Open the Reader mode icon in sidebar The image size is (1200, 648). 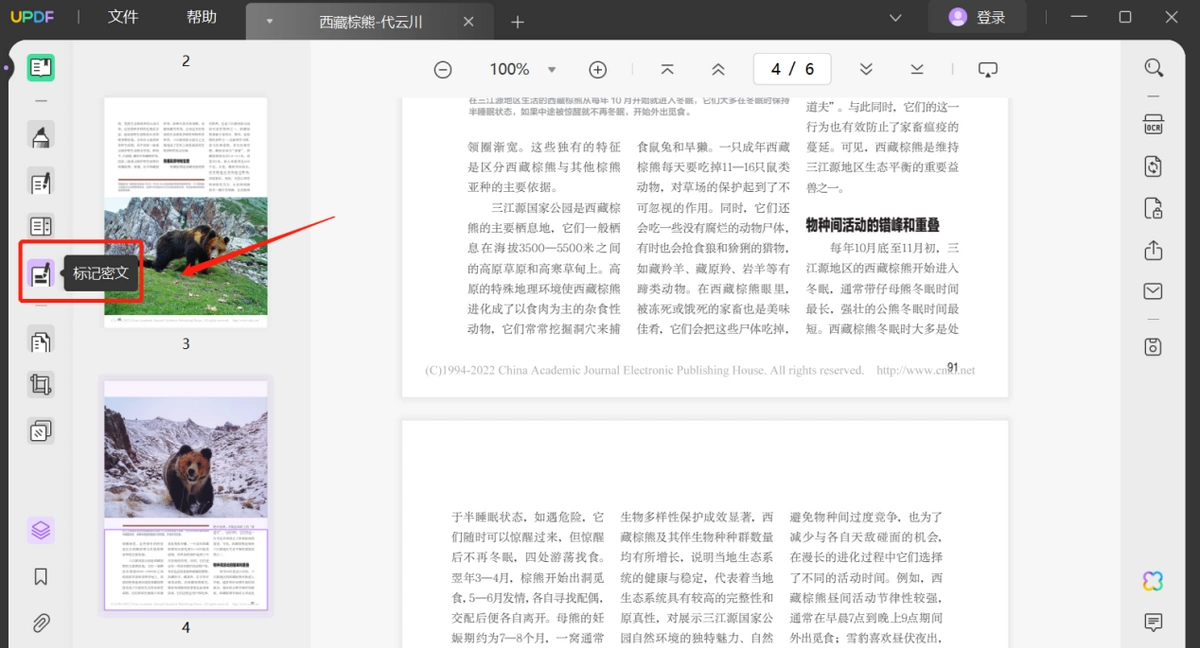point(41,68)
